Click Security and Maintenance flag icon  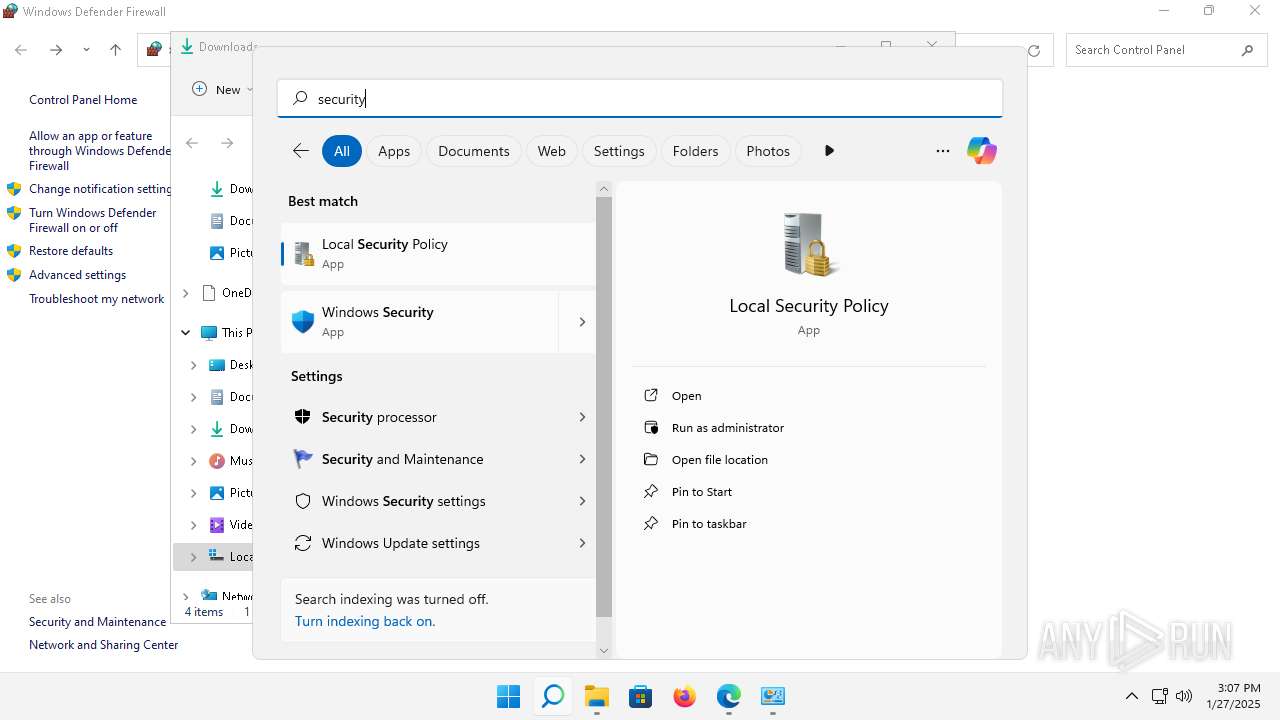[303, 459]
